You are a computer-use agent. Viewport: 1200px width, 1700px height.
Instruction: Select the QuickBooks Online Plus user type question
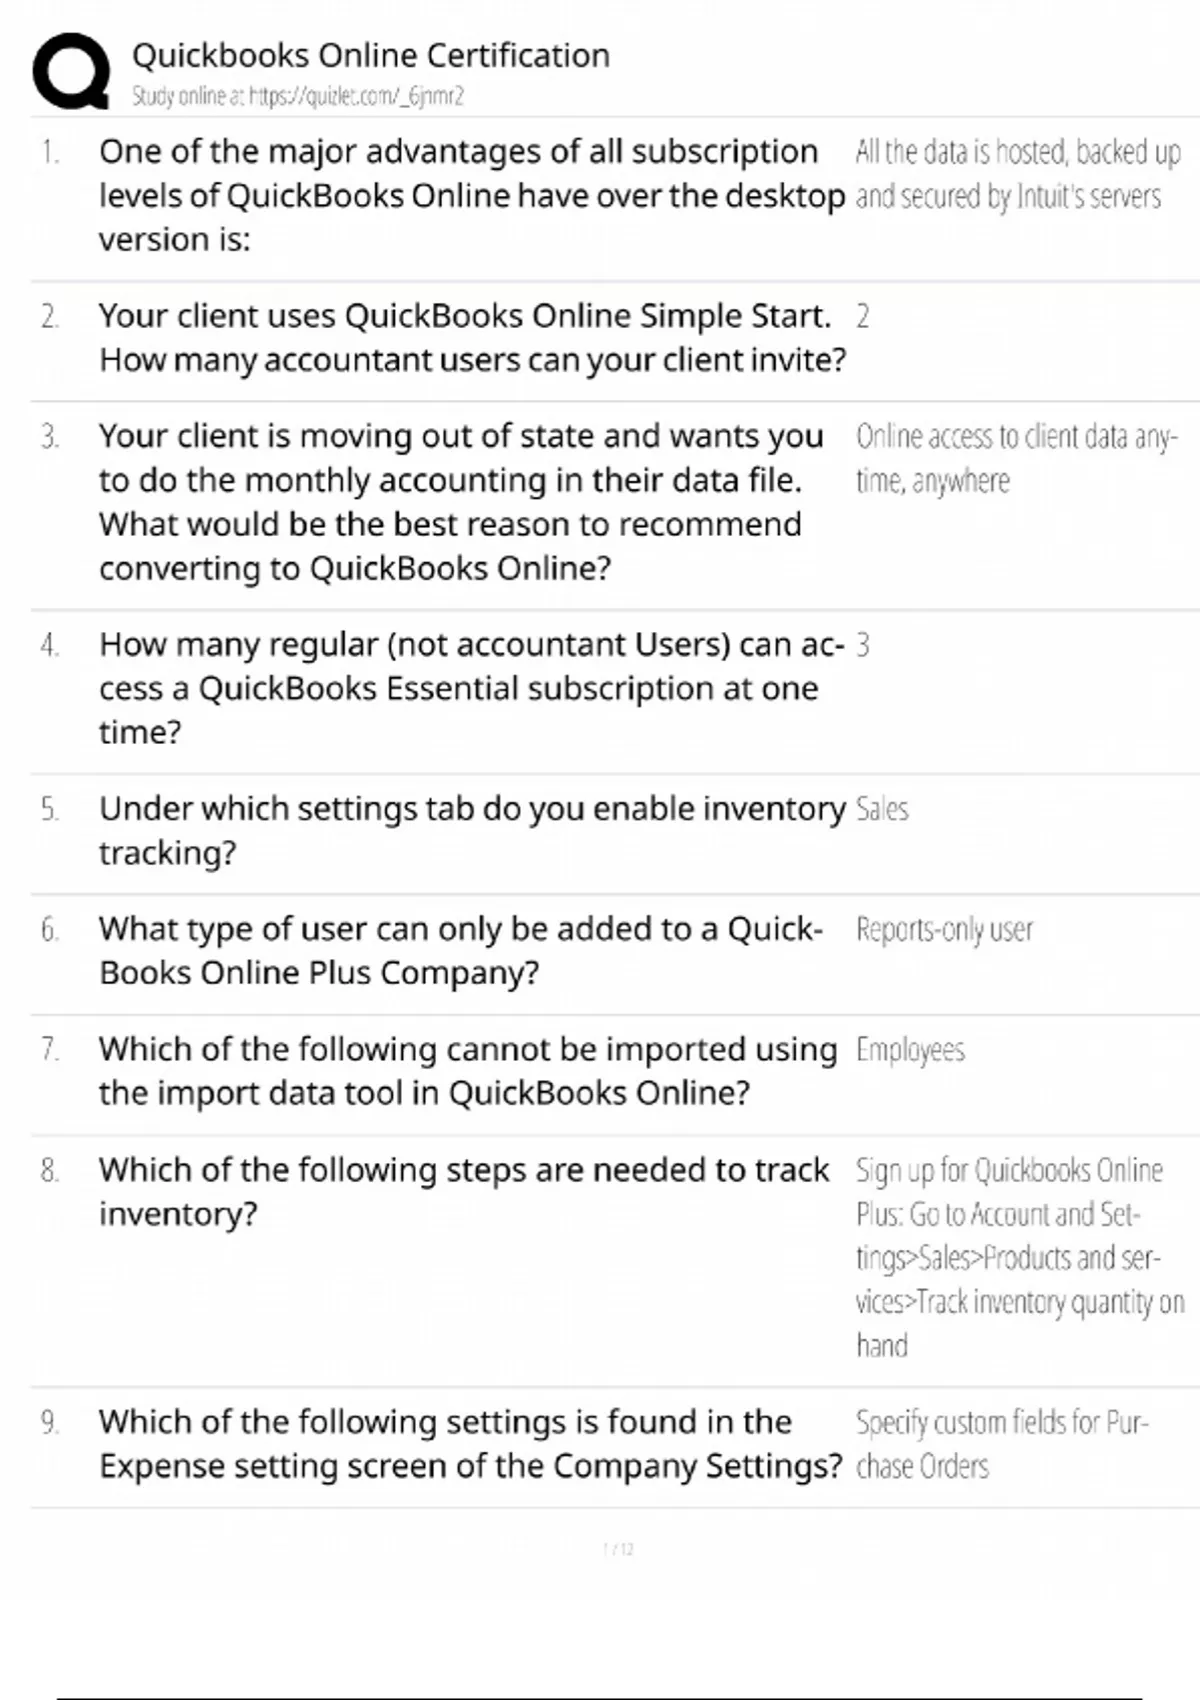coord(460,950)
